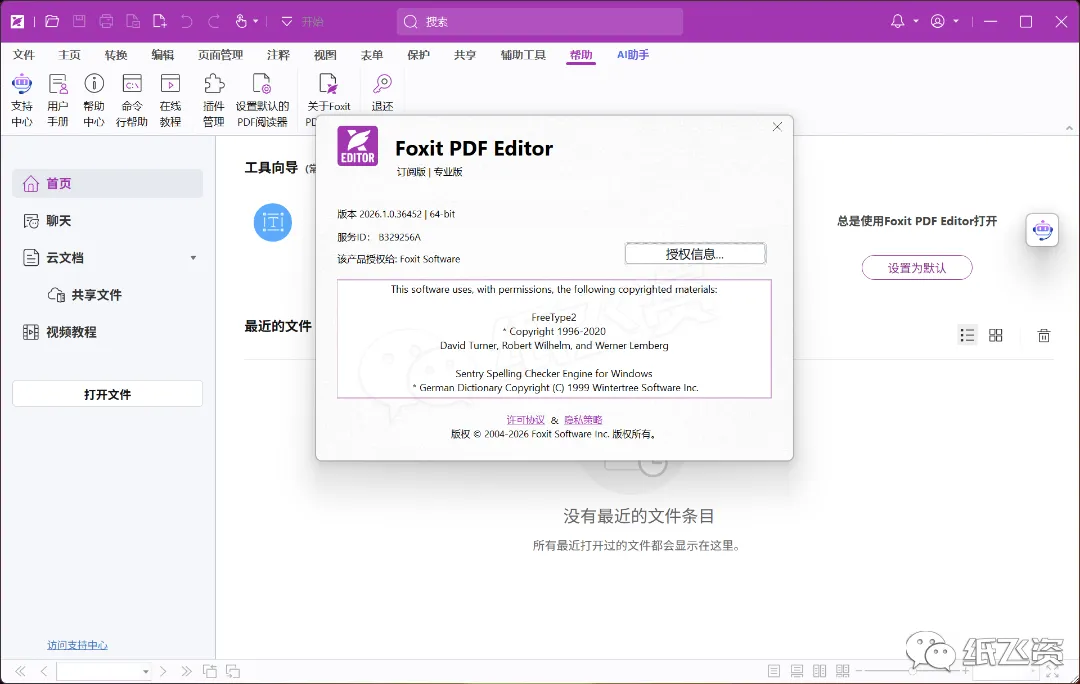Select continuous page view icon in status bar
The height and width of the screenshot is (684, 1080).
[797, 671]
